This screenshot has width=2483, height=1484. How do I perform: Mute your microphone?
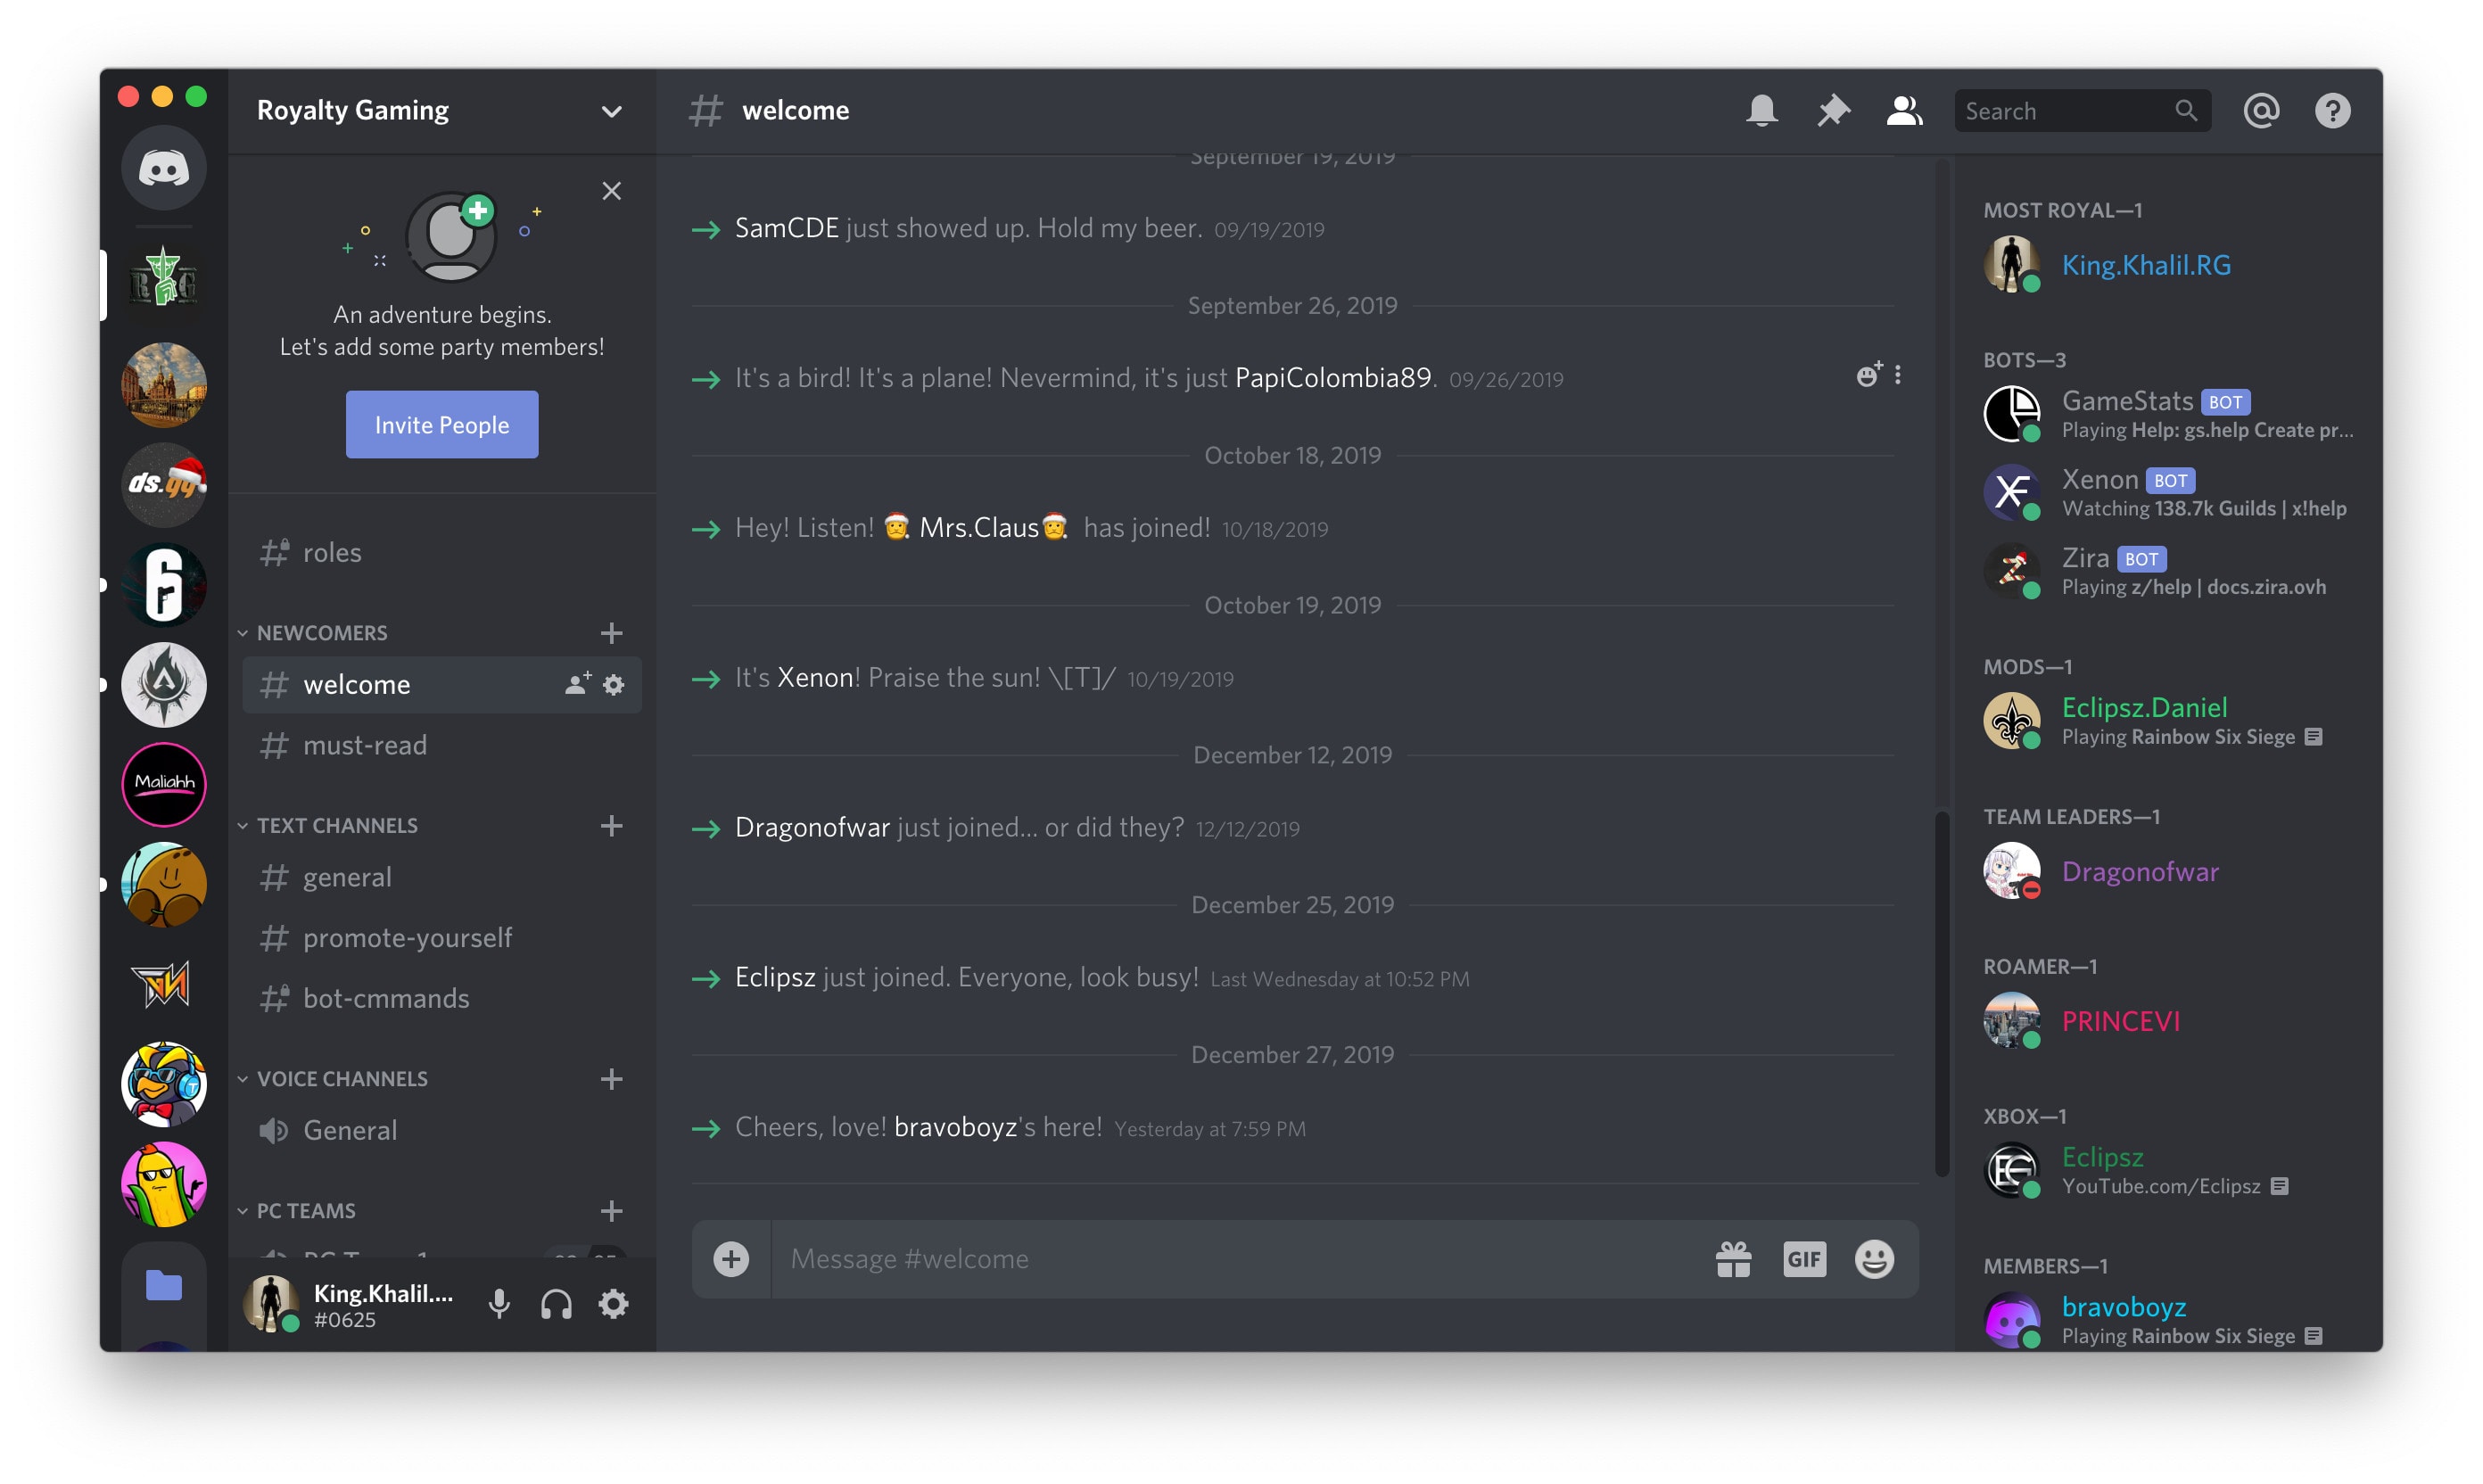tap(499, 1304)
